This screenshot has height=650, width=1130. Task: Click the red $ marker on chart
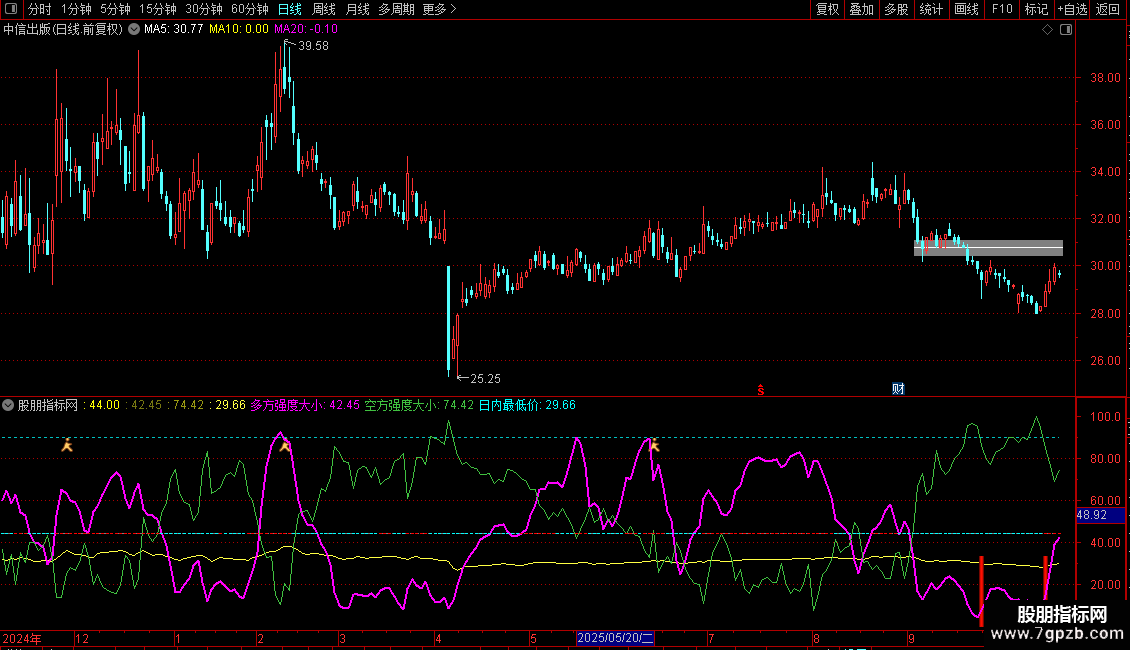[x=760, y=389]
